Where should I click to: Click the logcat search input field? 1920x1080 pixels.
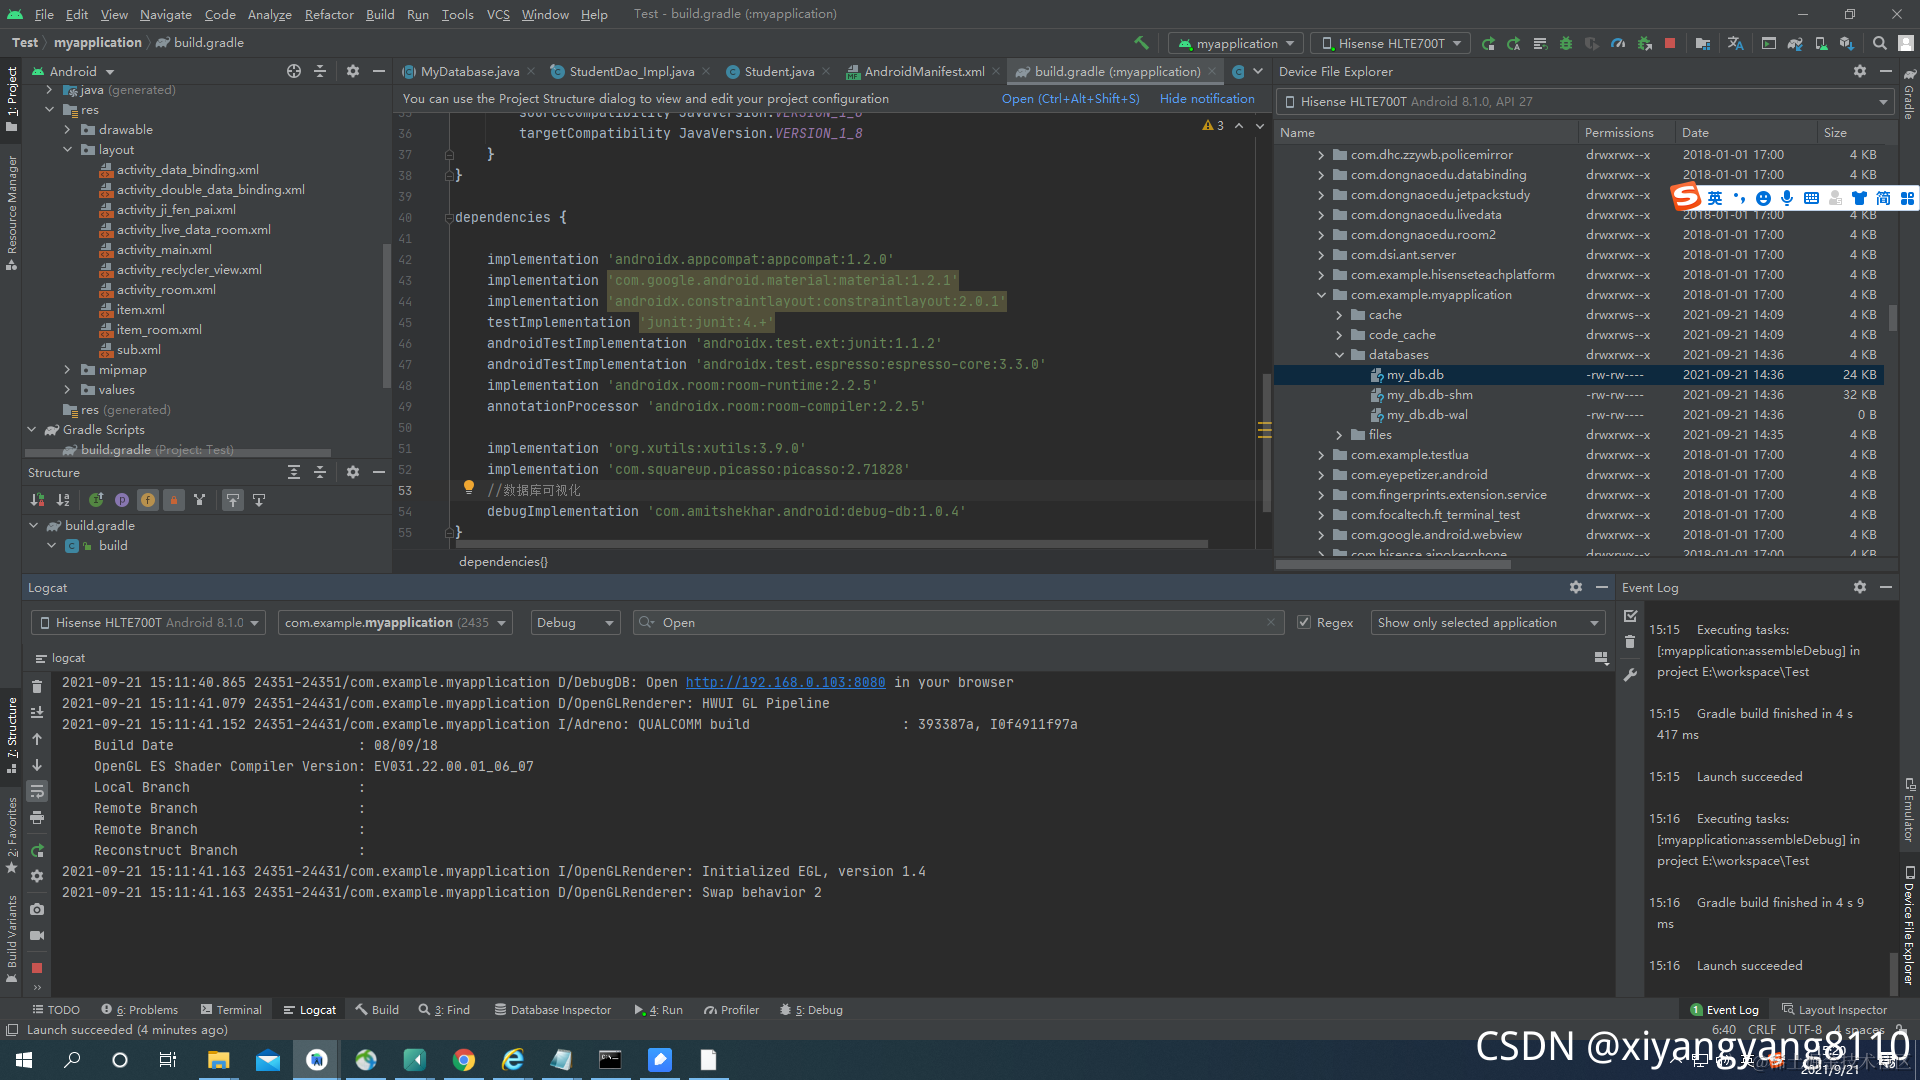click(x=950, y=622)
